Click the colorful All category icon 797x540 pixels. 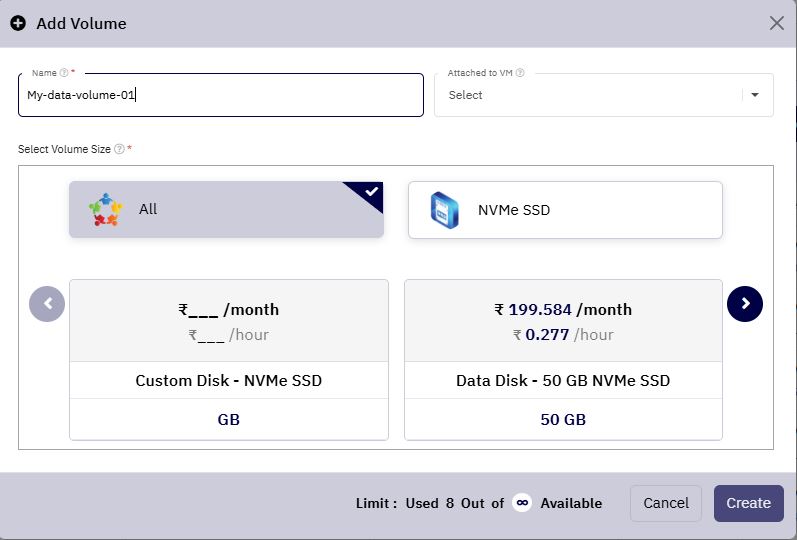point(106,209)
